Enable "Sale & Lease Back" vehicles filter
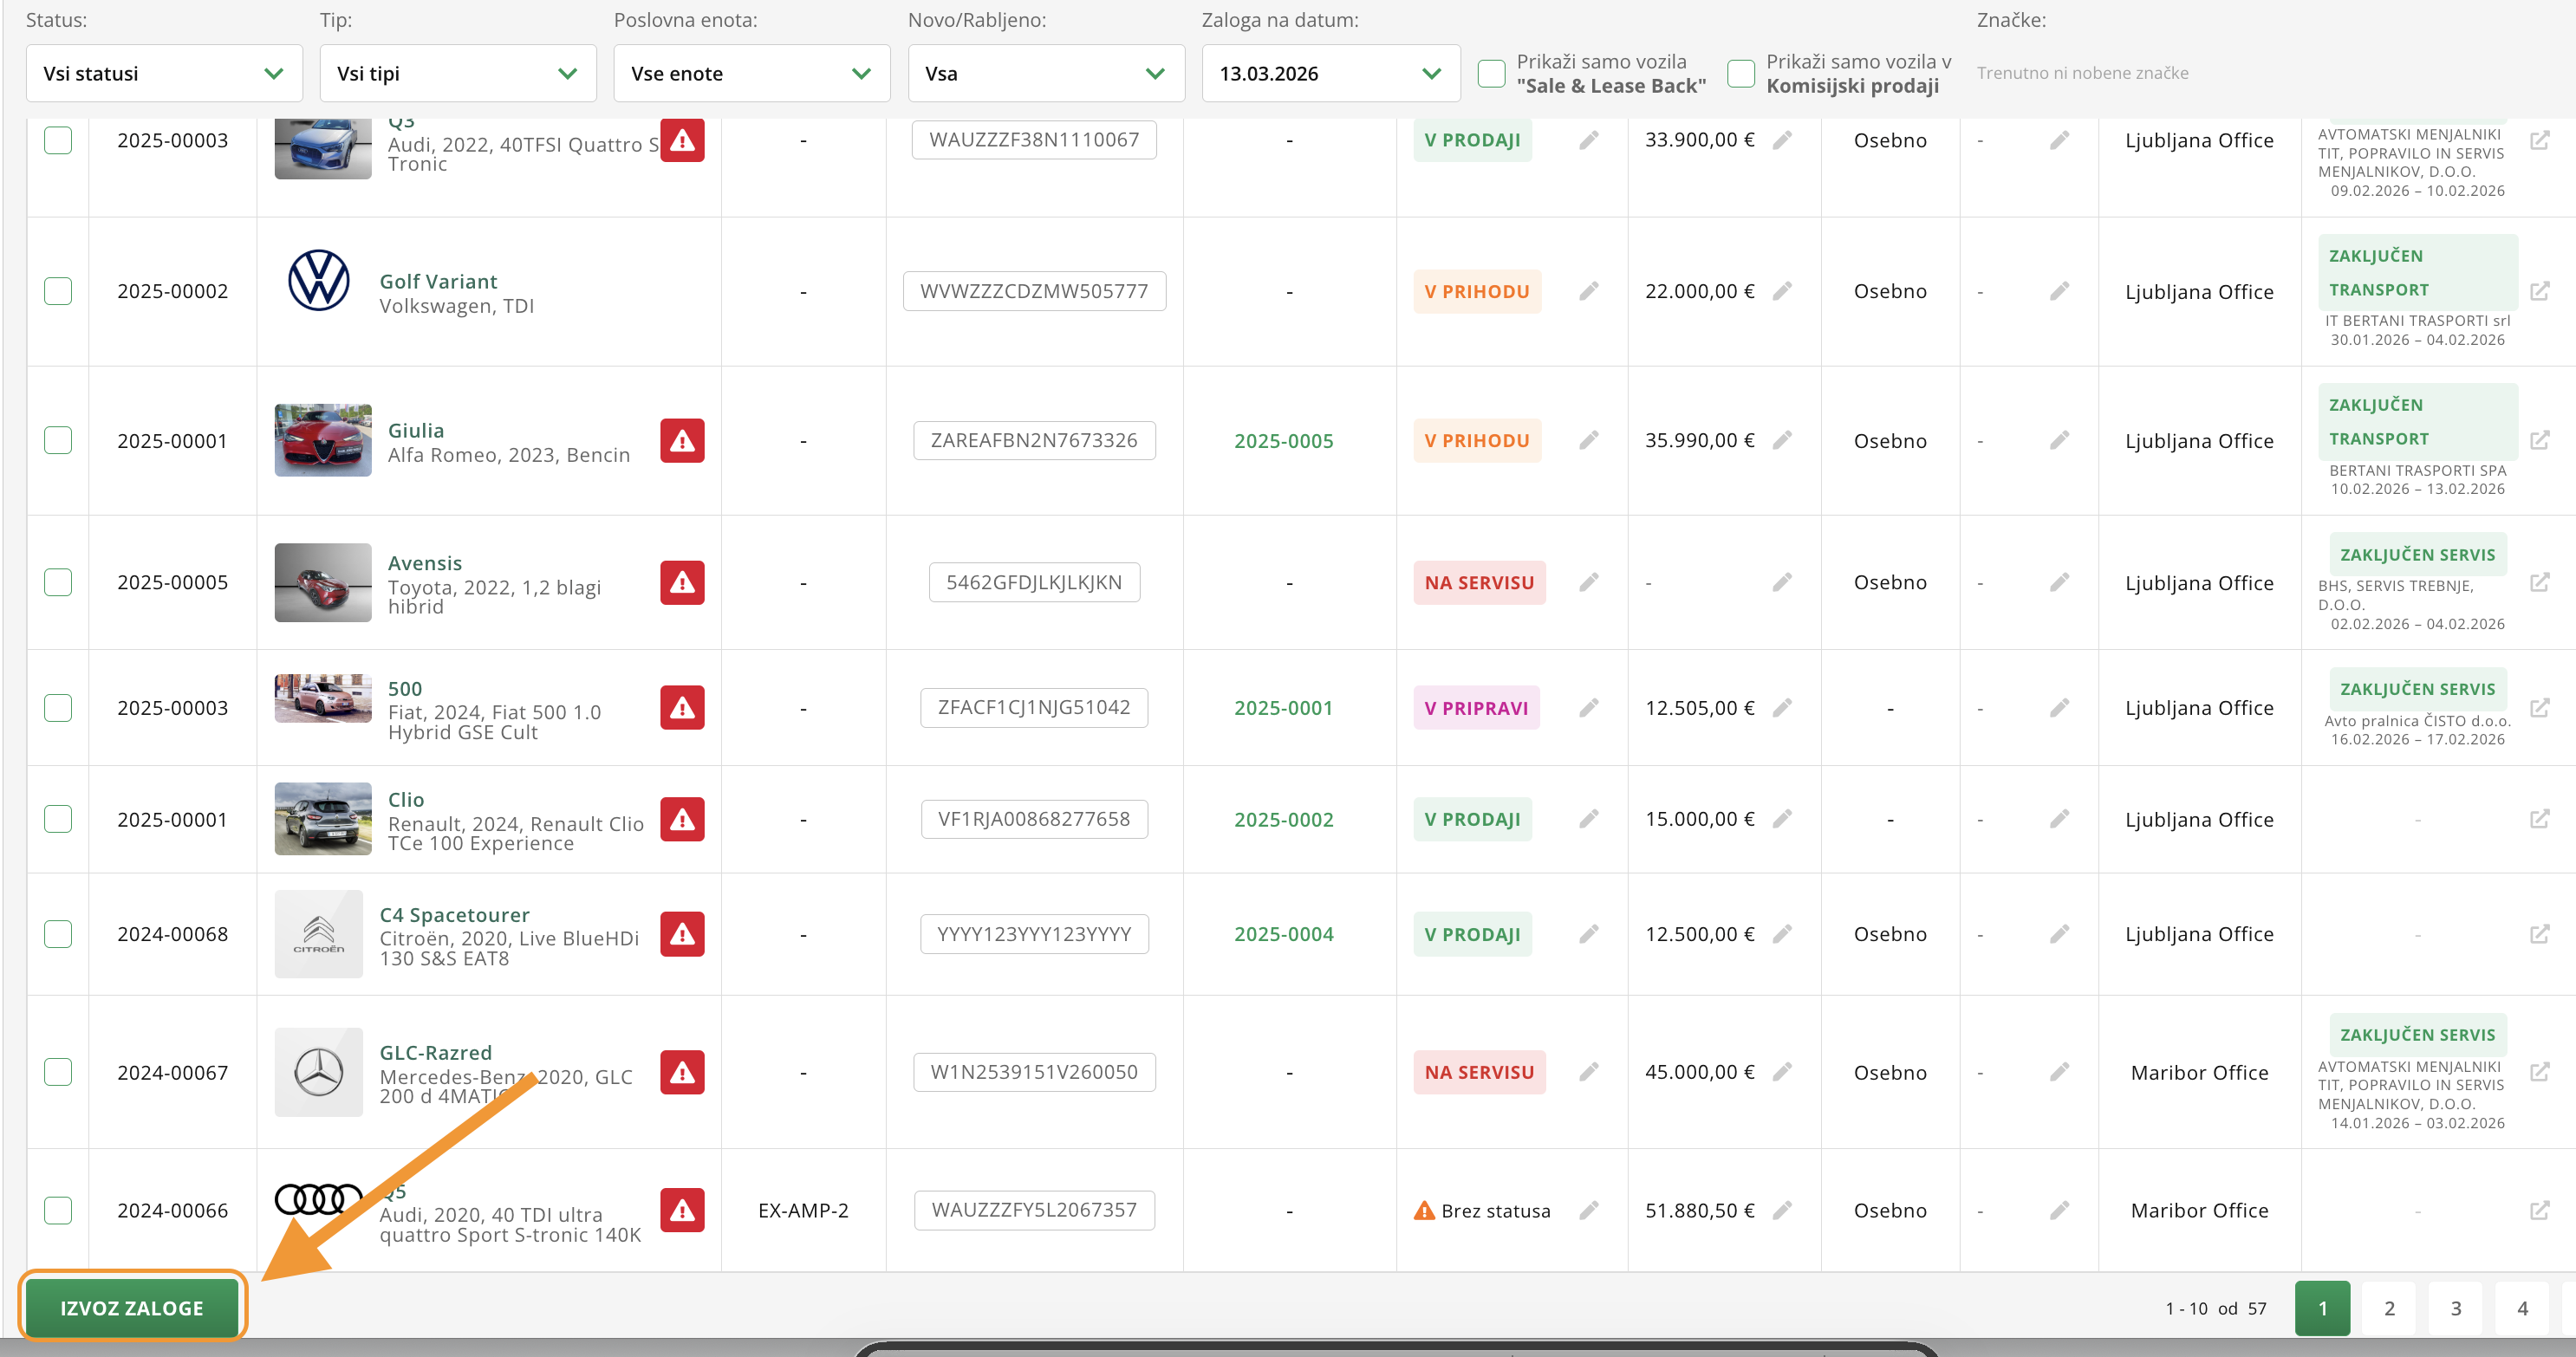 coord(1491,74)
